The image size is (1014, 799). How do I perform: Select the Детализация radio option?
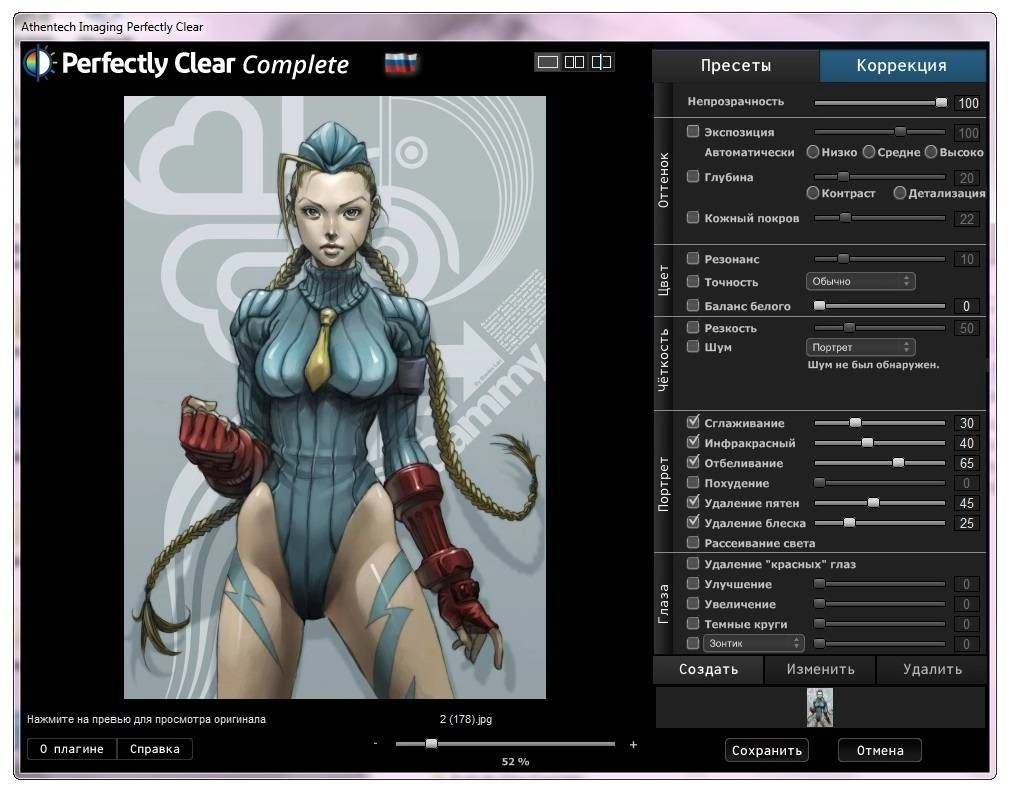[900, 193]
